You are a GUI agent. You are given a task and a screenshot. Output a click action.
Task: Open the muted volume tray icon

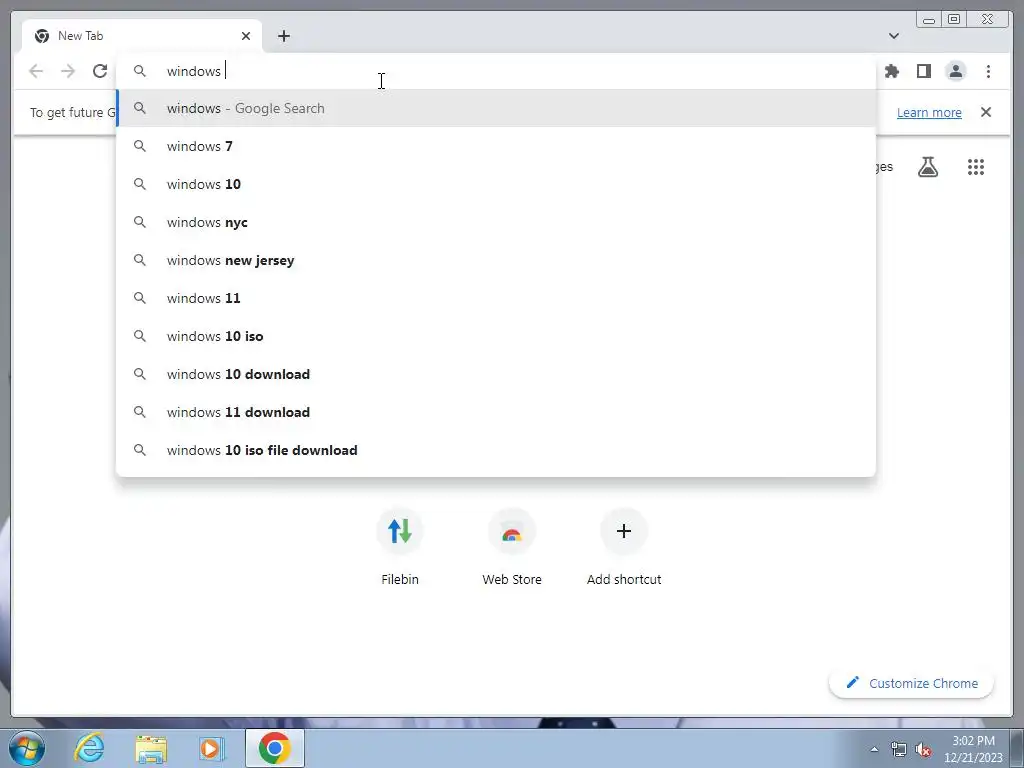[923, 749]
